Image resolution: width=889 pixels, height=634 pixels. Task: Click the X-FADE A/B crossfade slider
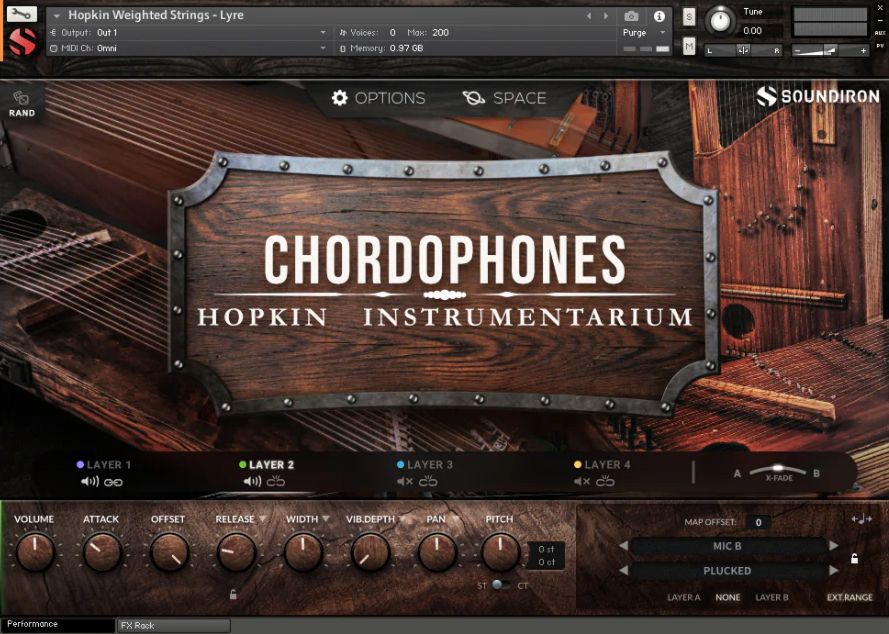click(777, 472)
